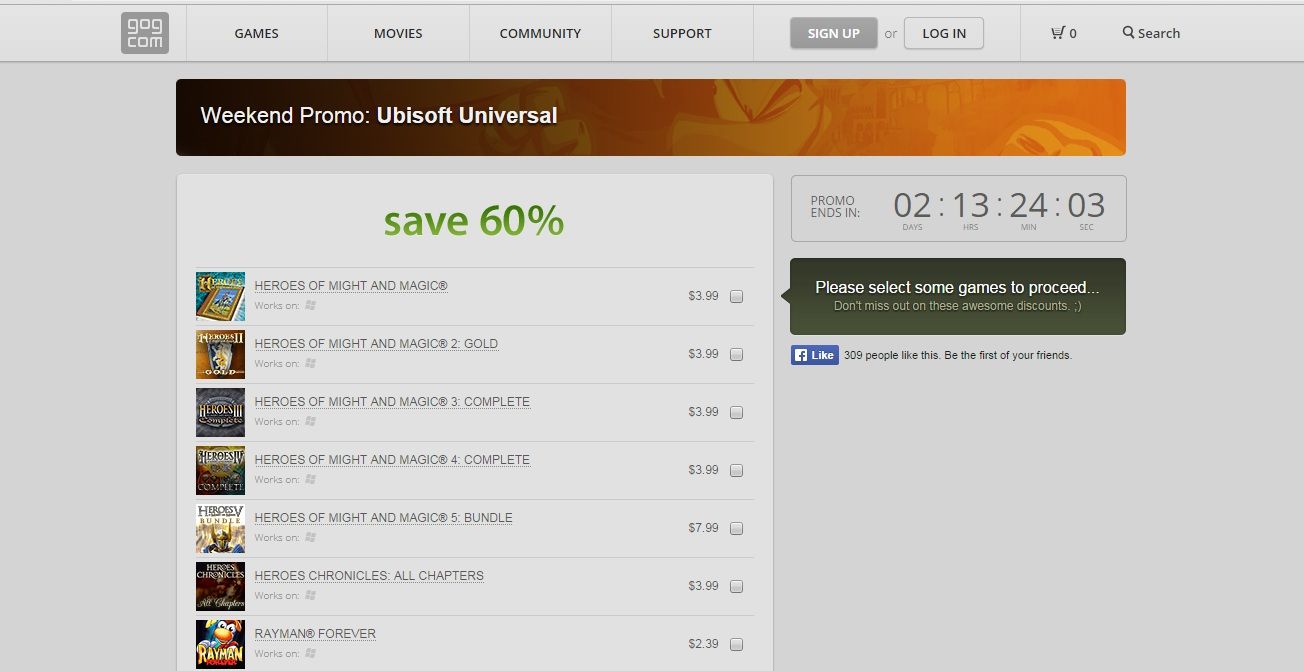The width and height of the screenshot is (1304, 671).
Task: Expand the Community menu
Action: pyautogui.click(x=540, y=33)
